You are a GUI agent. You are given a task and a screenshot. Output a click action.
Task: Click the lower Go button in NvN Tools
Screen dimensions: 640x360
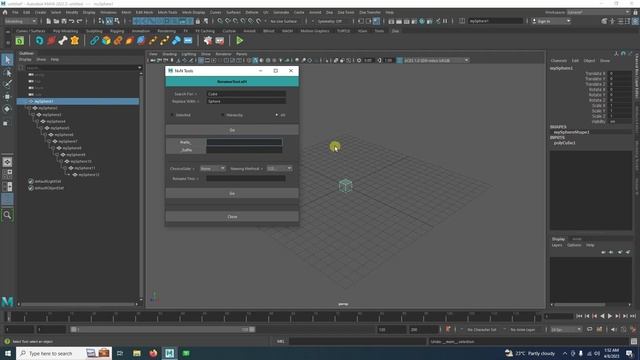[232, 193]
